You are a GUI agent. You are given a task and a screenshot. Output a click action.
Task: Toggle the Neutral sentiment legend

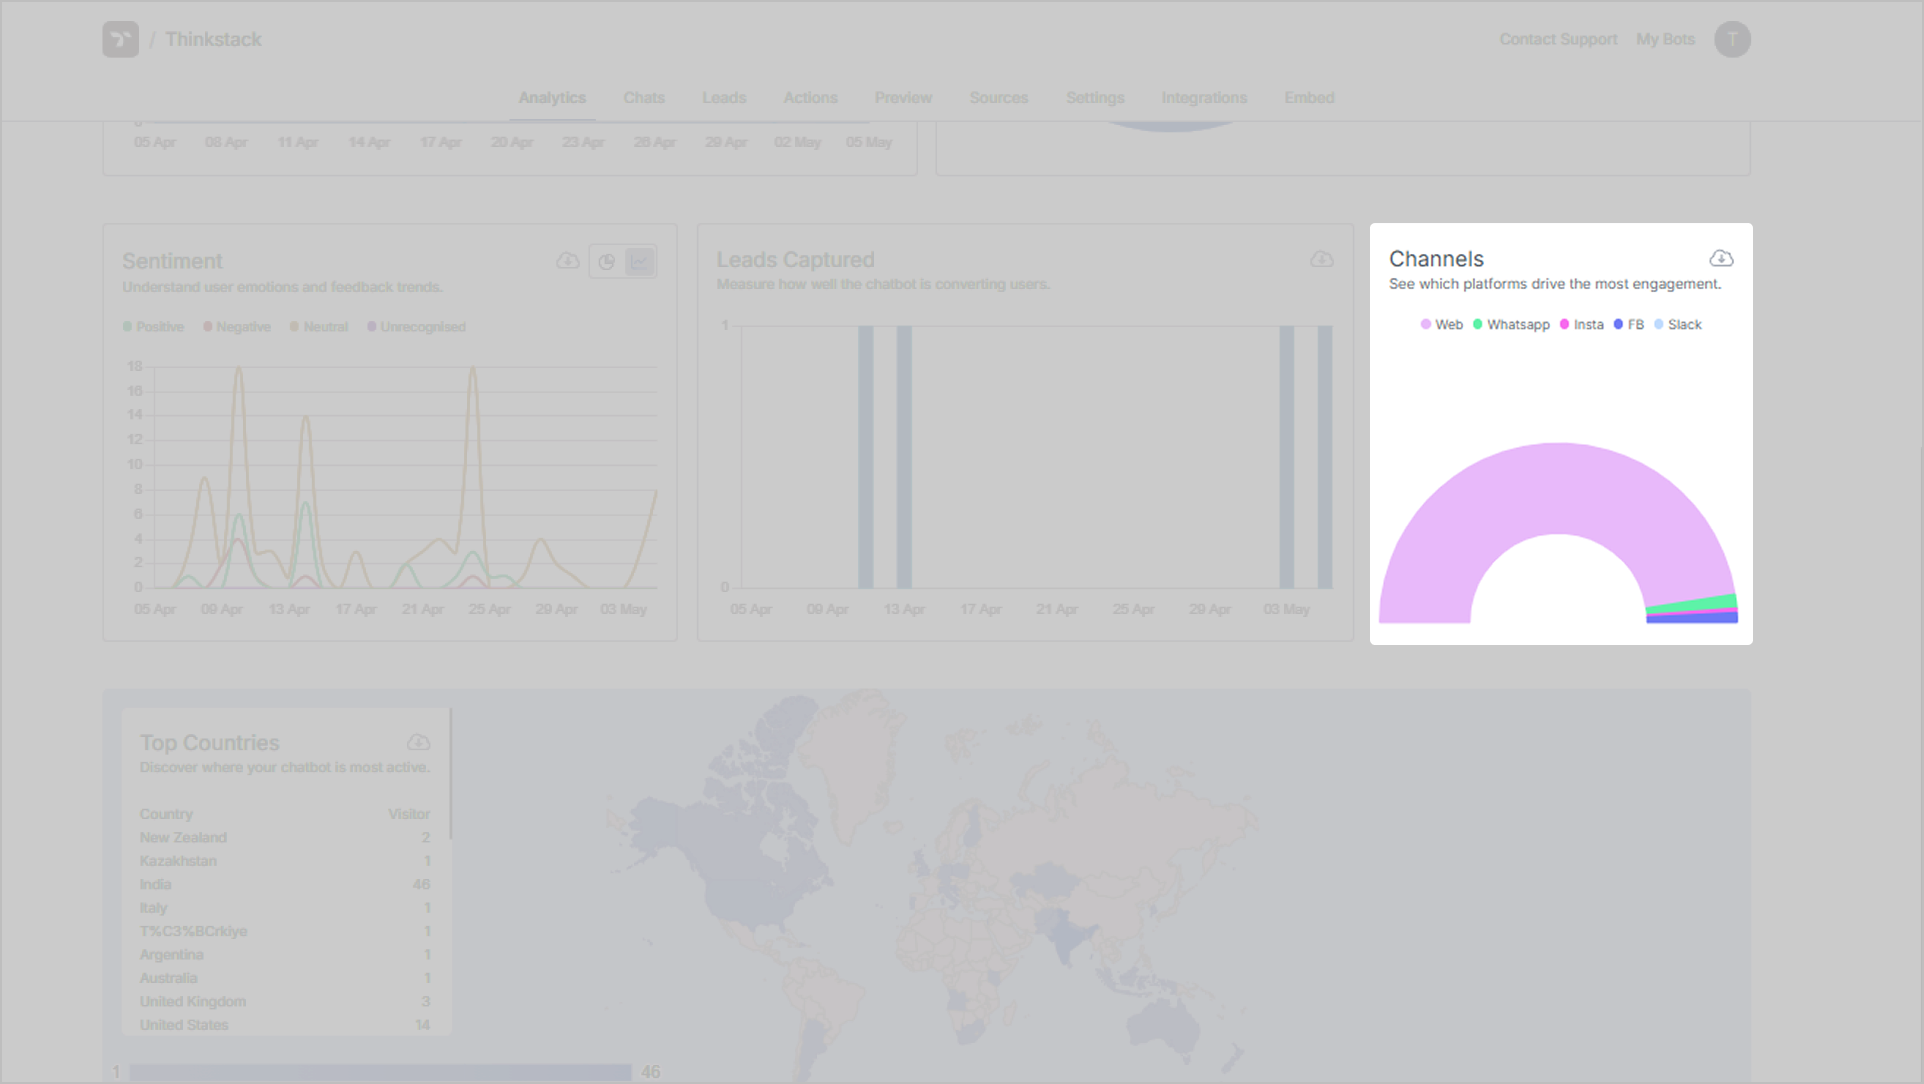[319, 327]
